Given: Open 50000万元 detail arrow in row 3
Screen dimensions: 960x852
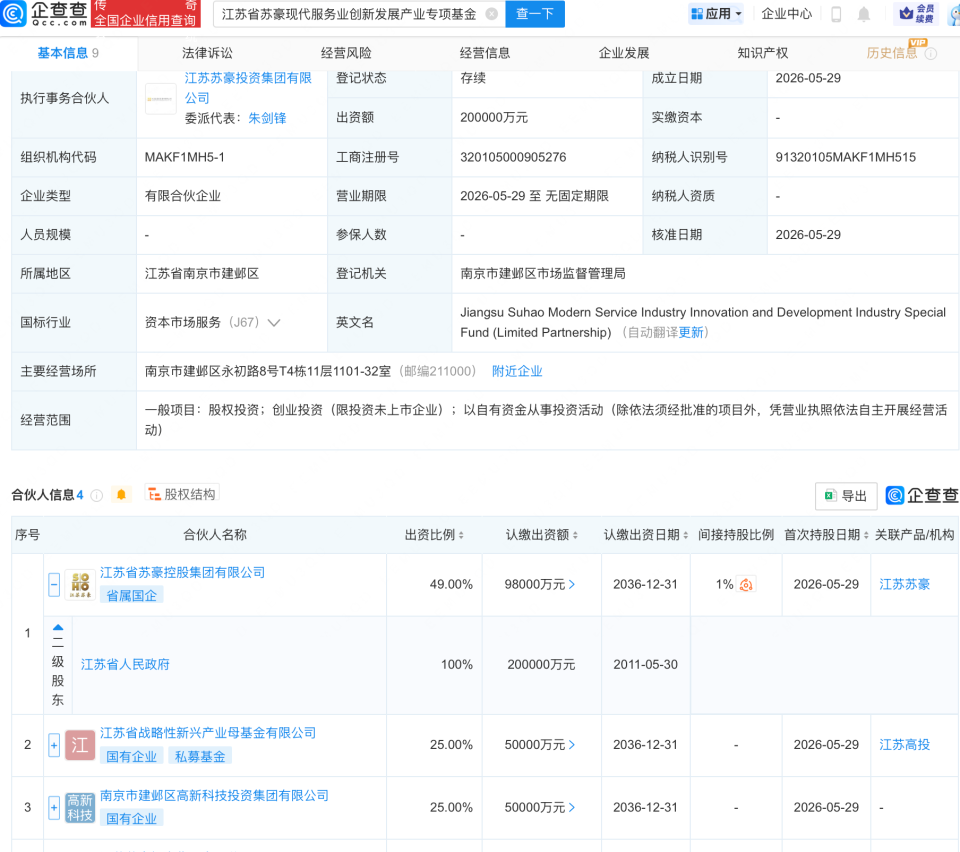Looking at the screenshot, I should pos(572,808).
